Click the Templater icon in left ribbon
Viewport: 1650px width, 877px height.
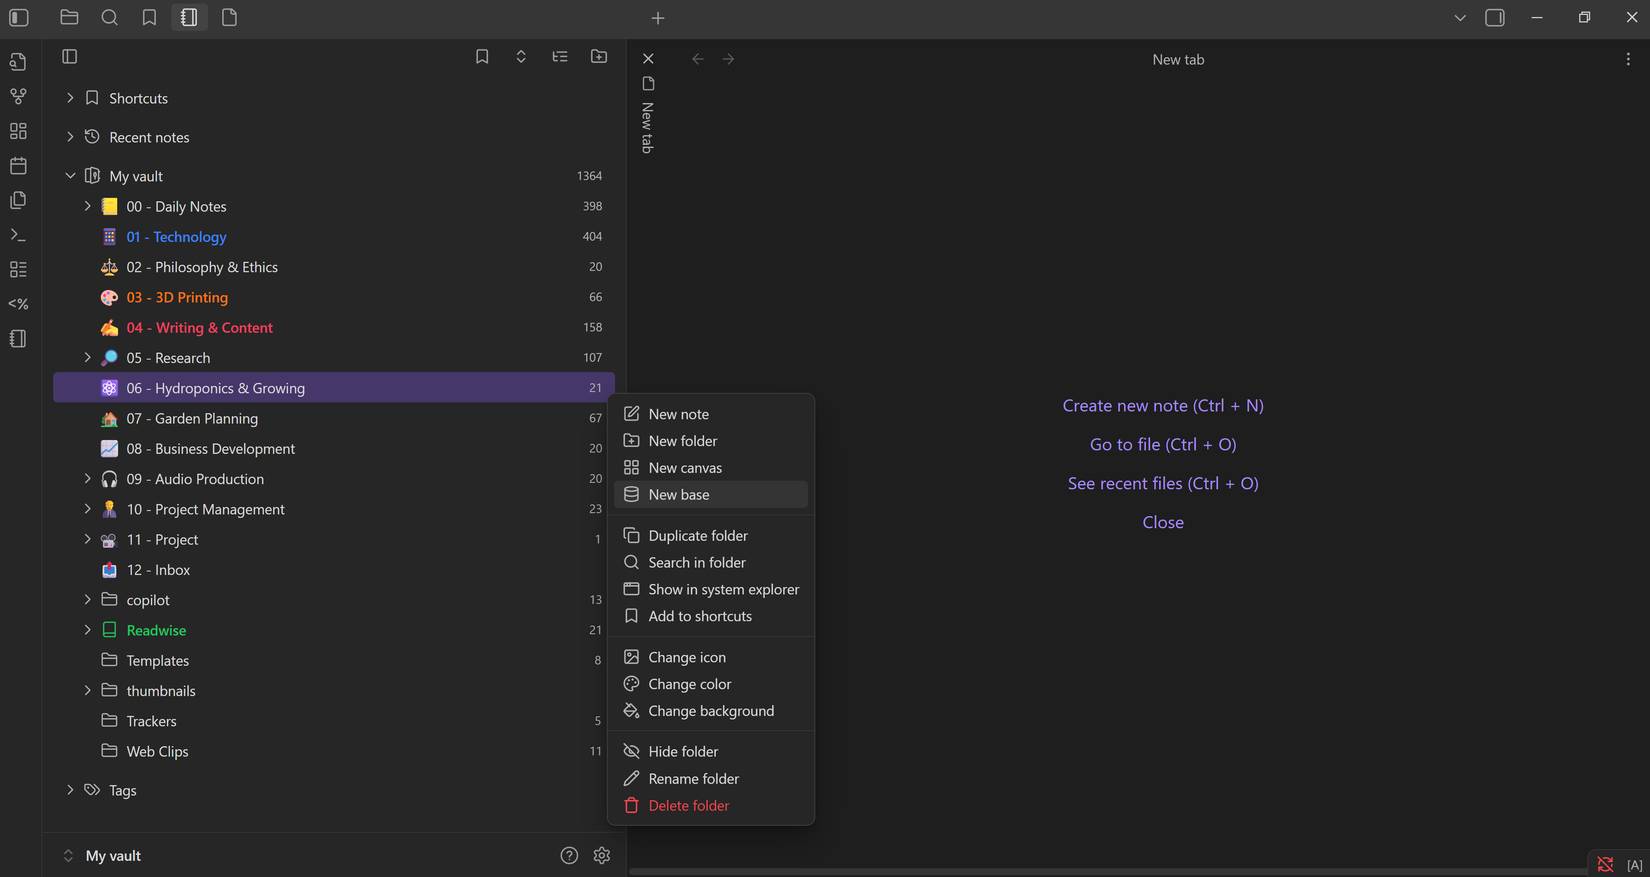18,304
